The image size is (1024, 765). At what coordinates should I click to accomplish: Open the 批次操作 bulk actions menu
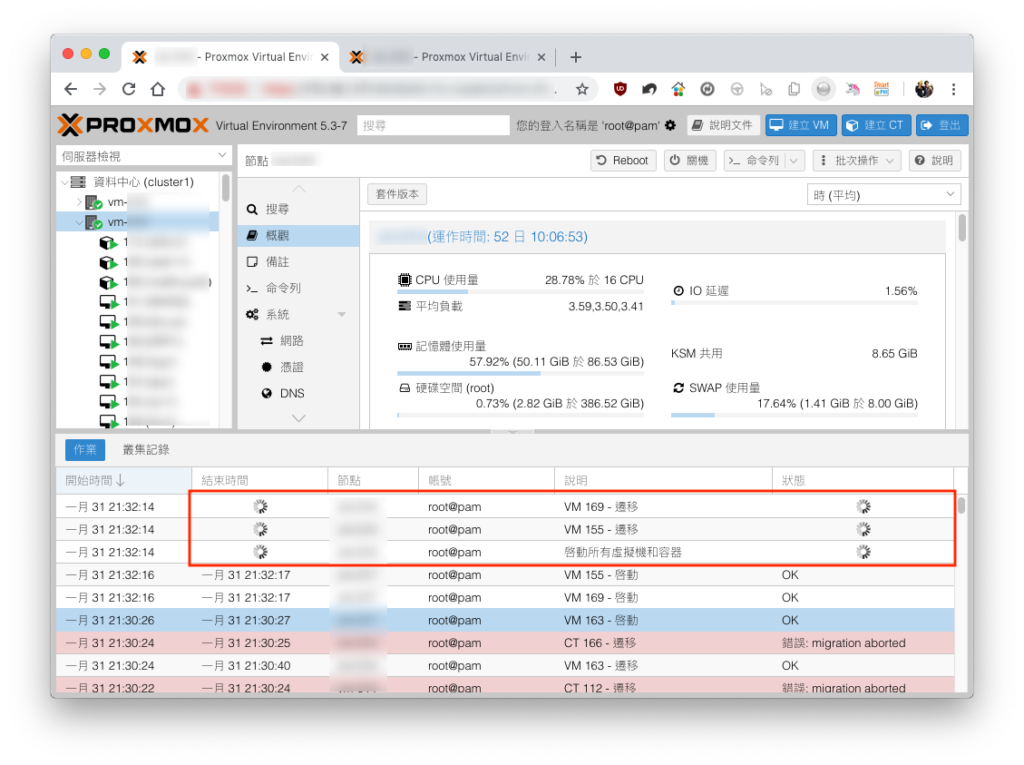pos(857,161)
